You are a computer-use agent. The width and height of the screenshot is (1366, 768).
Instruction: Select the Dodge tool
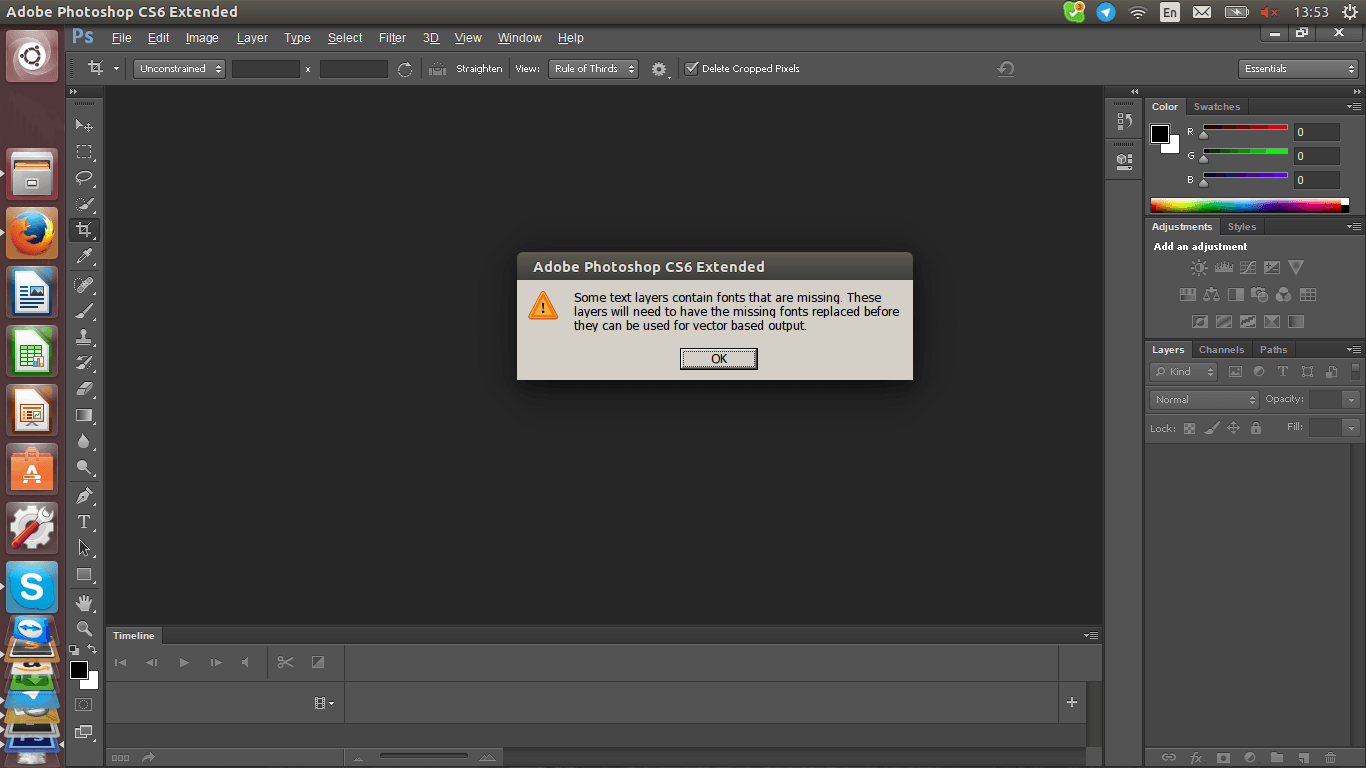click(85, 467)
